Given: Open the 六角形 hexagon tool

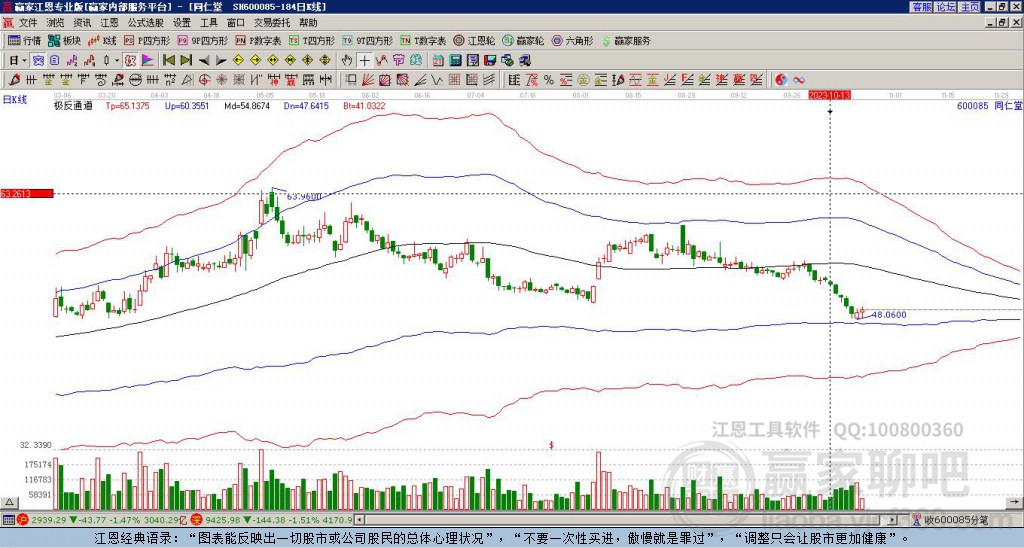Looking at the screenshot, I should coord(573,40).
